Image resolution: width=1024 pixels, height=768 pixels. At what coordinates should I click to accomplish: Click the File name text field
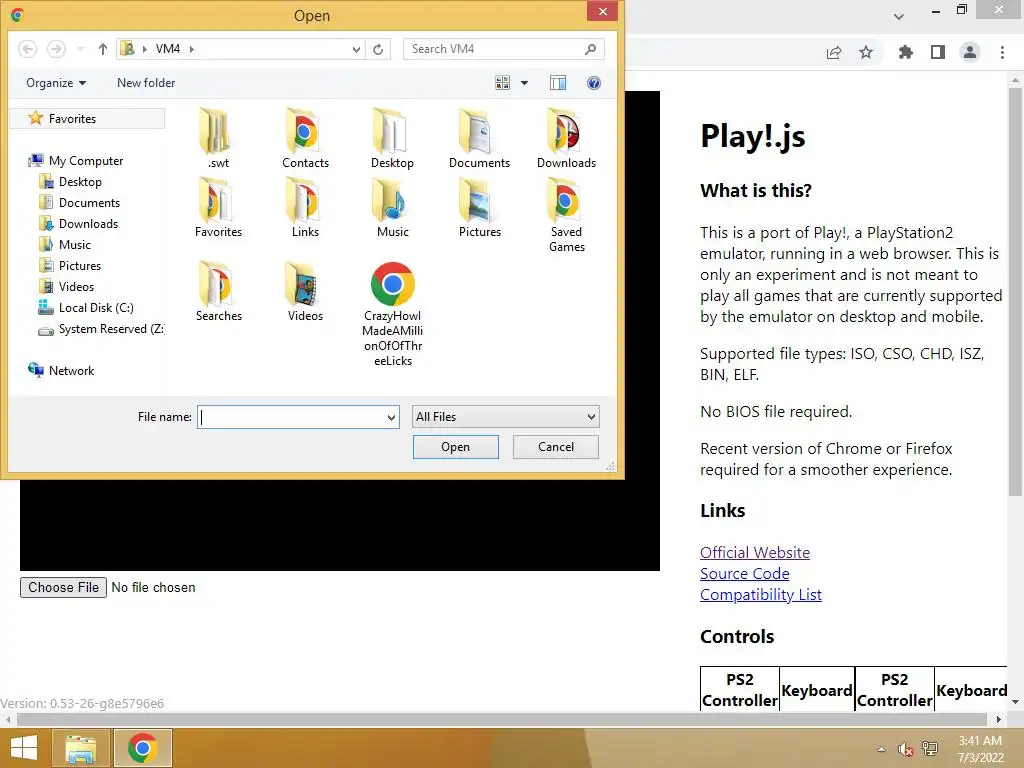[x=292, y=417]
